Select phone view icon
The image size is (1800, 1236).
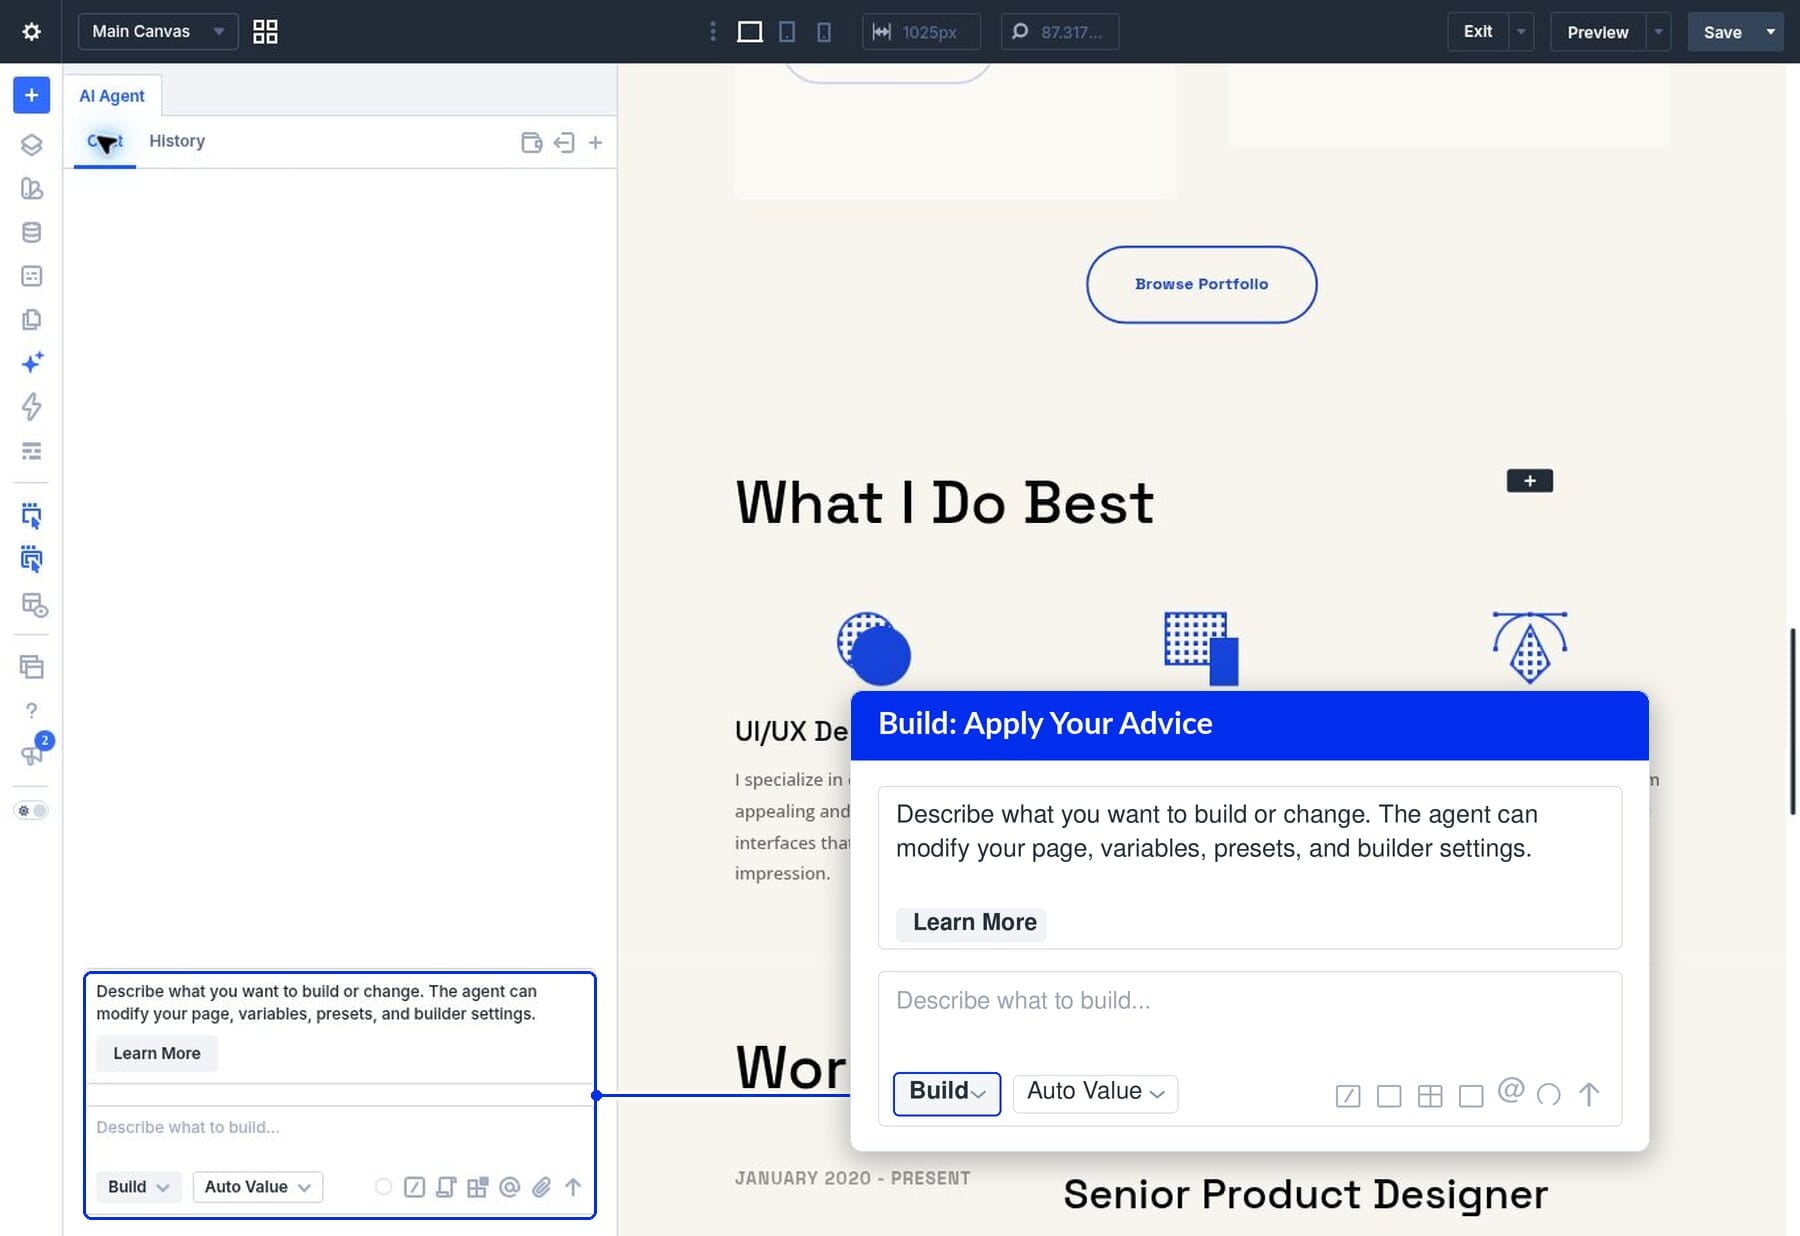(x=824, y=32)
